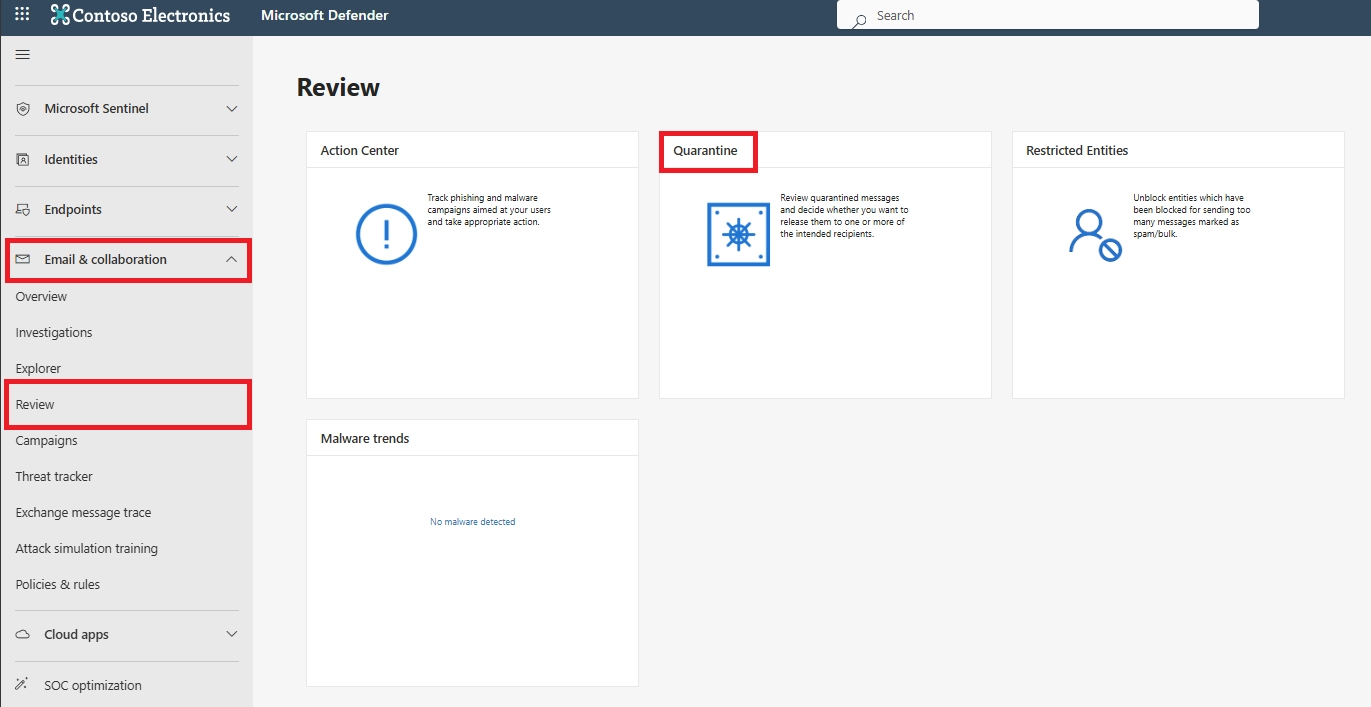
Task: Click the Action Center exclamation icon
Action: click(385, 233)
